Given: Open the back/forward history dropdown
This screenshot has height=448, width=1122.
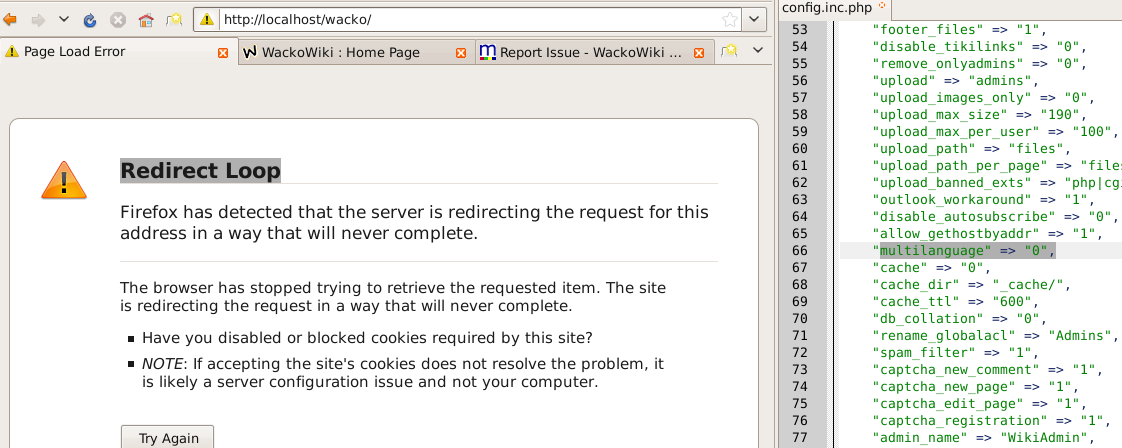Looking at the screenshot, I should click(64, 19).
